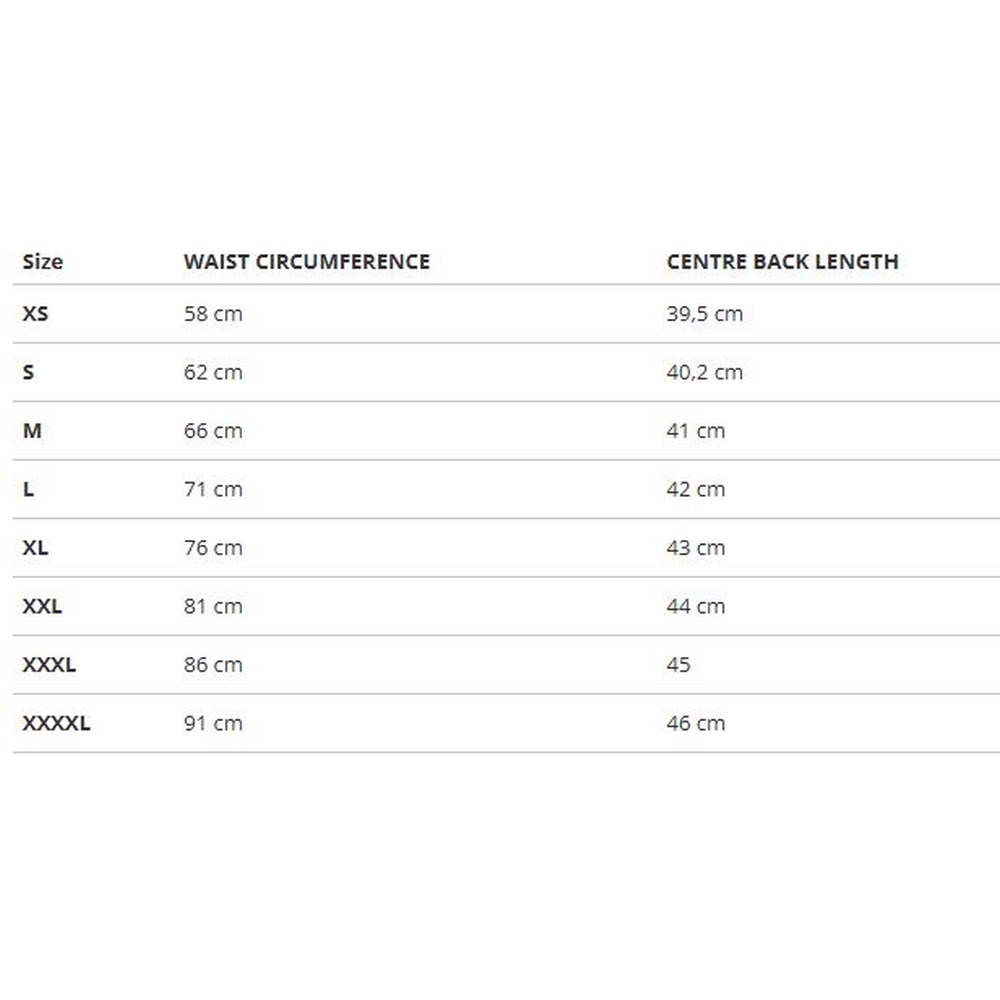
Task: Click the CENTRE BACK LENGTH column header
Action: tap(782, 262)
